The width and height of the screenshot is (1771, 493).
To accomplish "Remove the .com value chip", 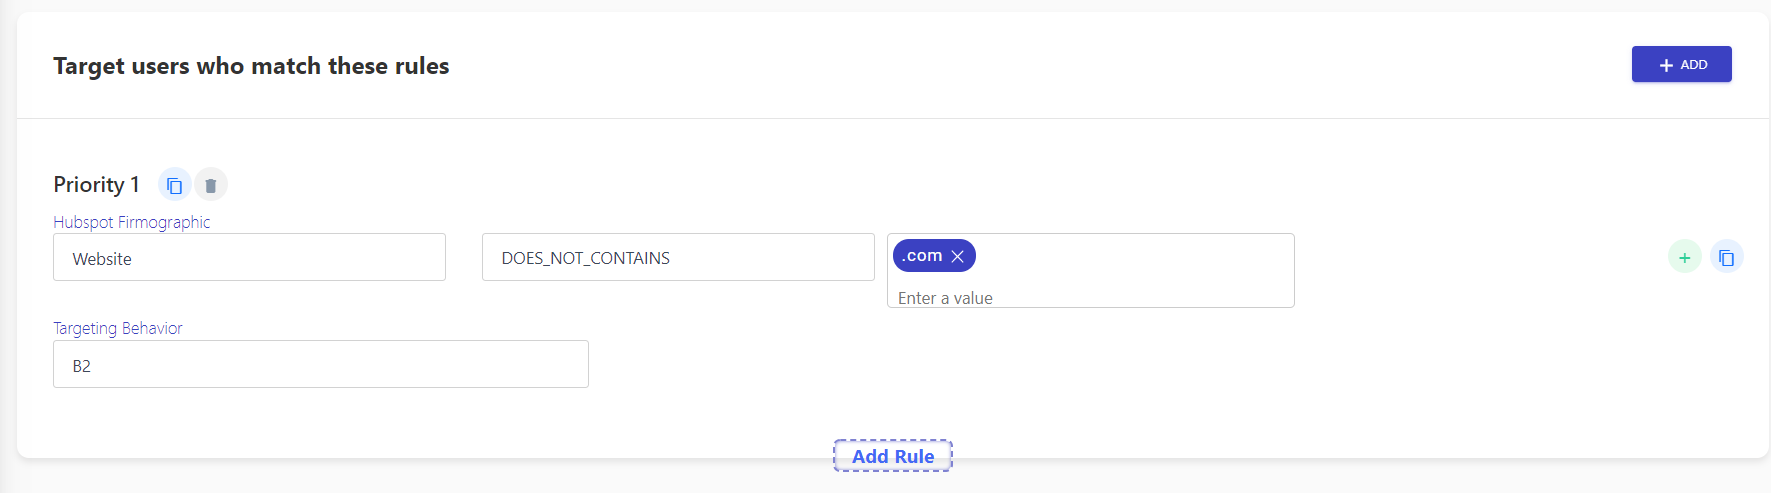I will pos(958,257).
